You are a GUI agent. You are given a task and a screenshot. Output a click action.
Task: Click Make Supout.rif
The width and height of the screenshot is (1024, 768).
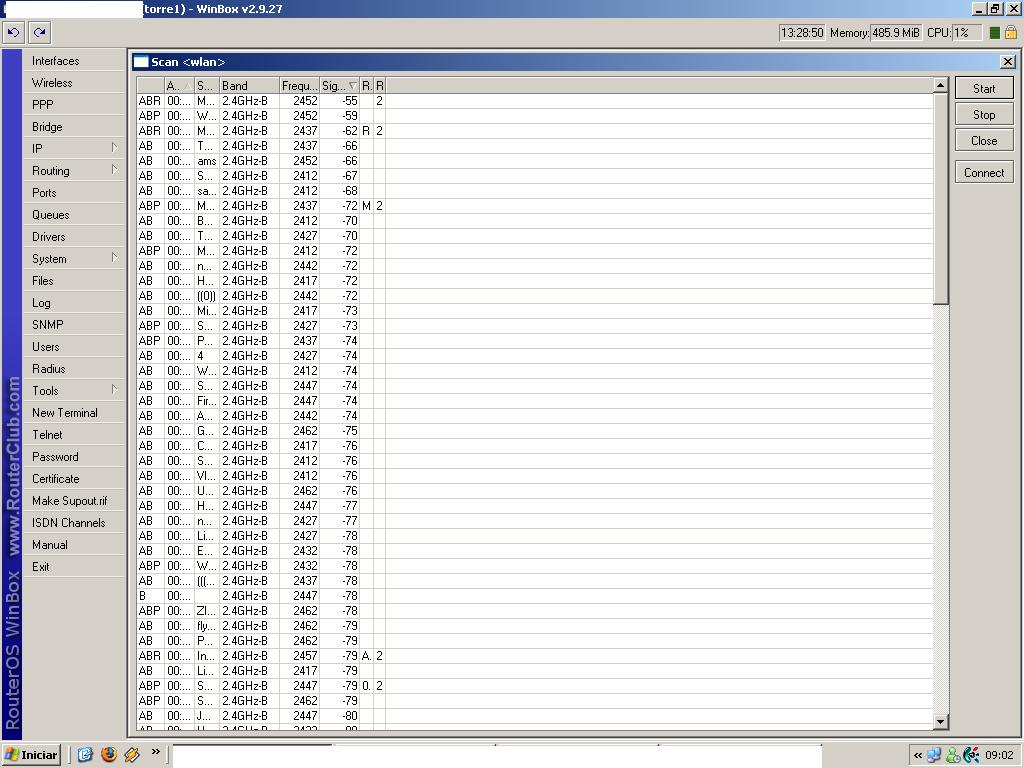point(74,501)
